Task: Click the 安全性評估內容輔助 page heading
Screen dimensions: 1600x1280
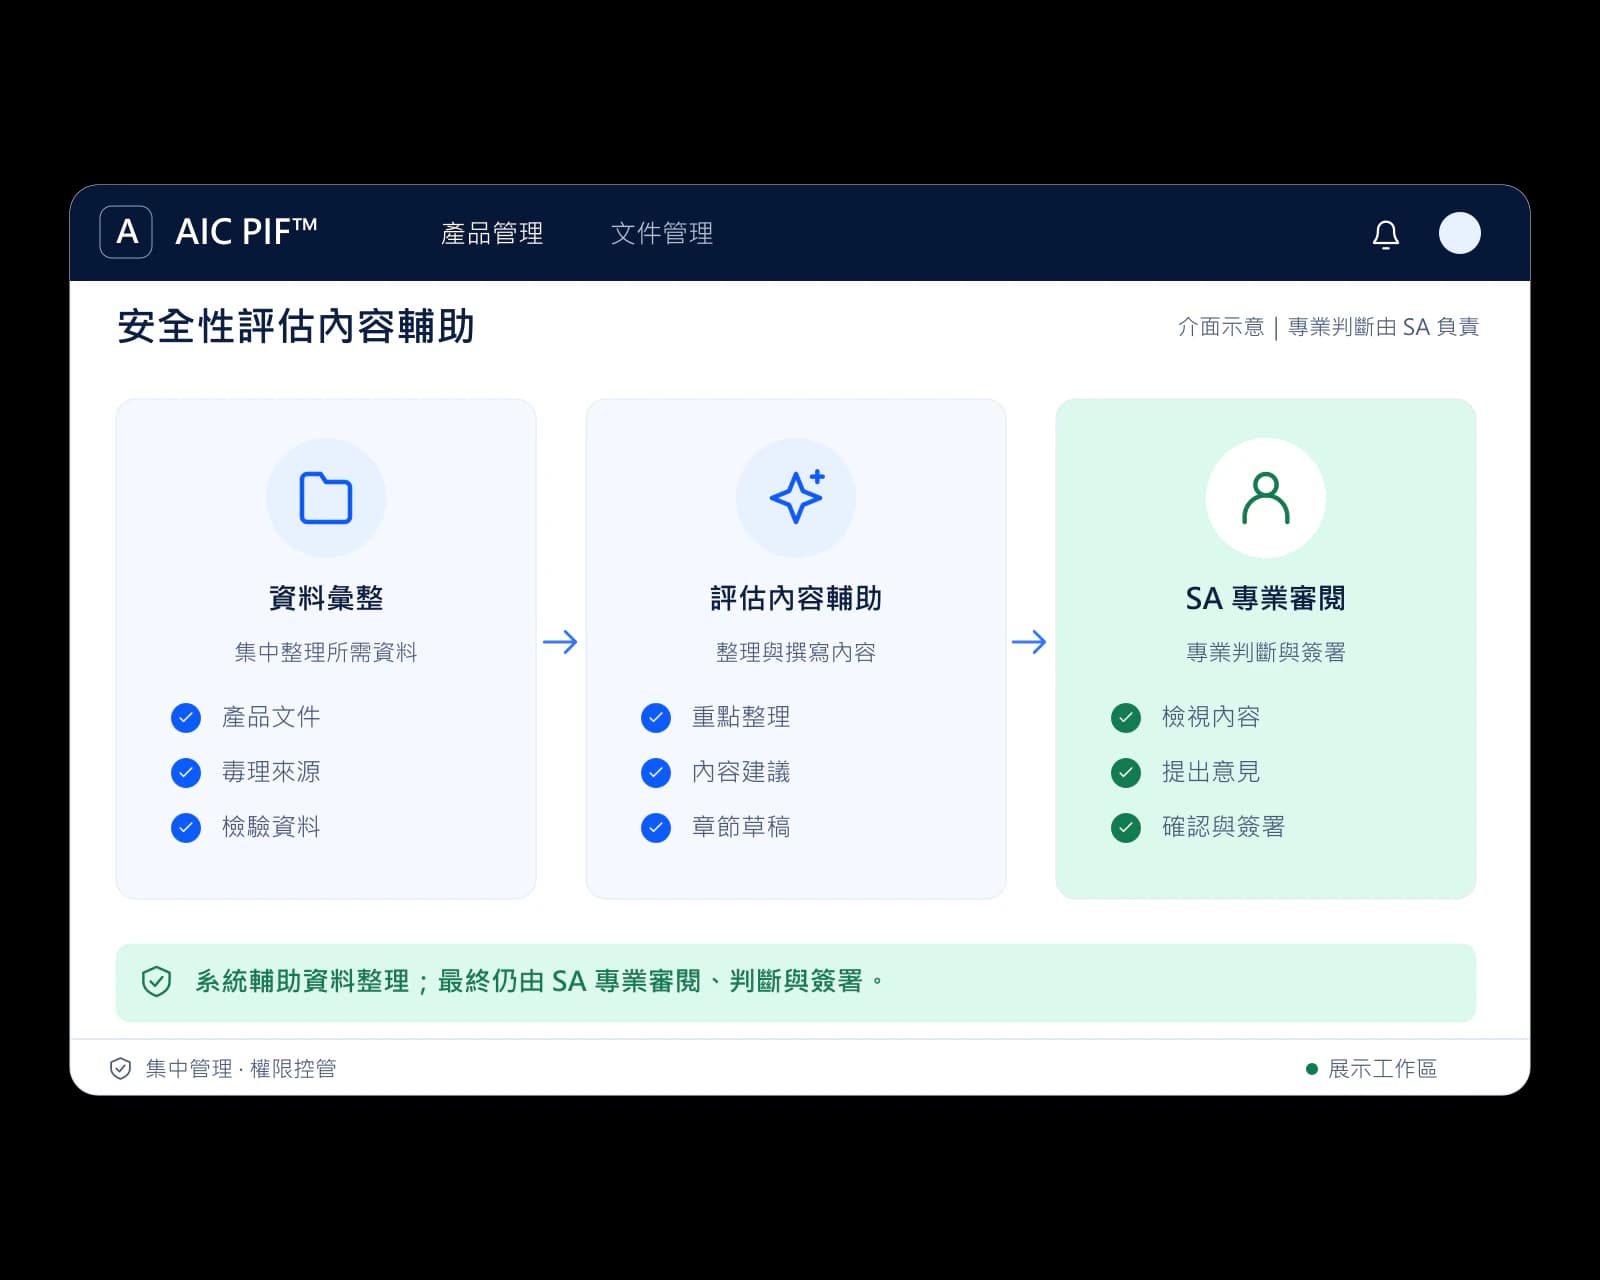Action: pos(296,326)
